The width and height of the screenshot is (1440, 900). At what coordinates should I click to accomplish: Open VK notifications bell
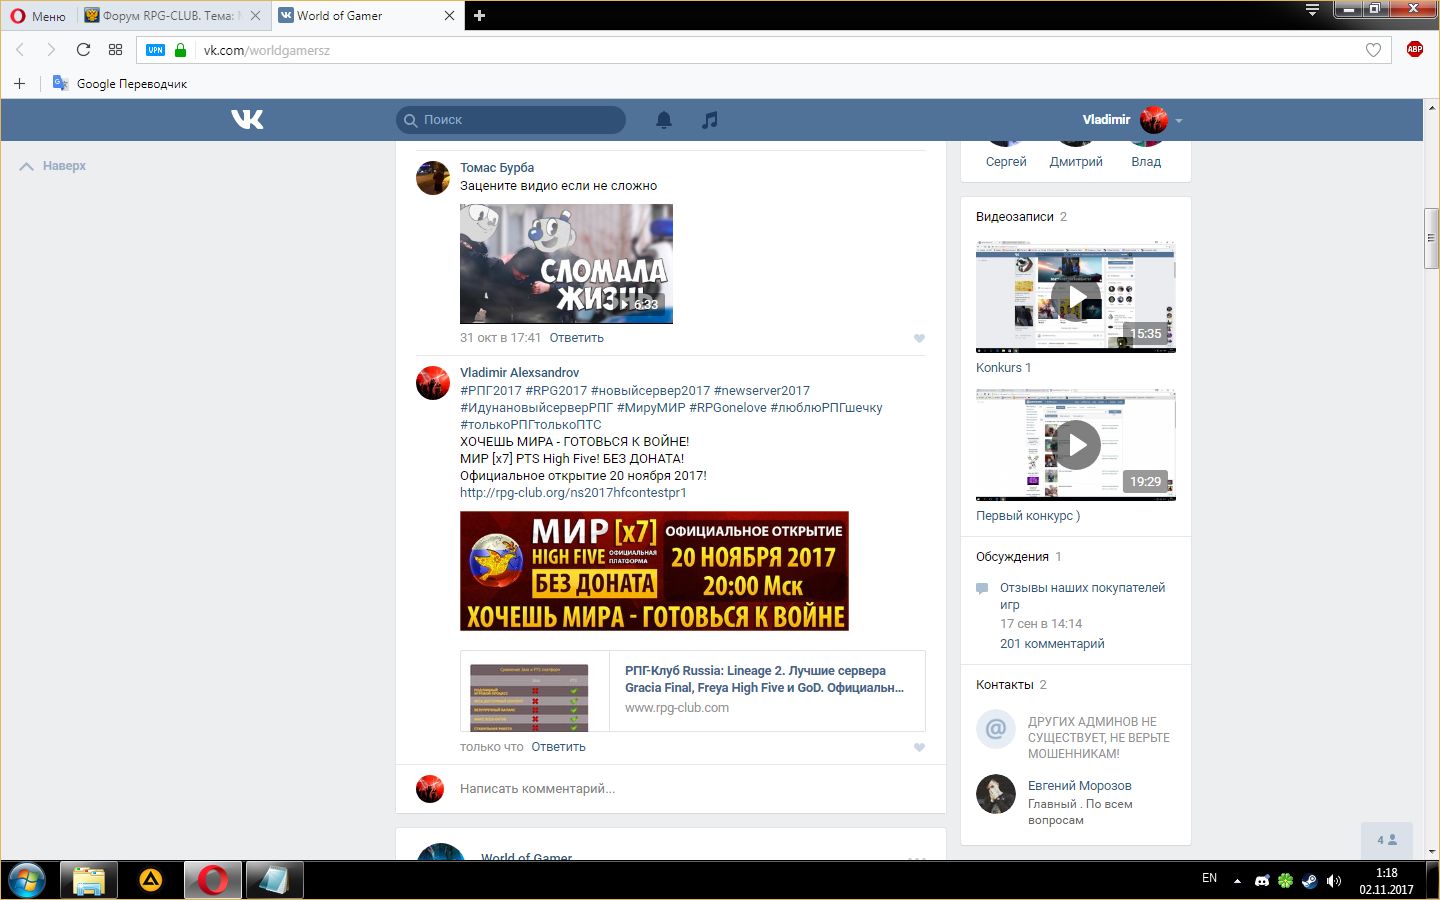[x=664, y=120]
